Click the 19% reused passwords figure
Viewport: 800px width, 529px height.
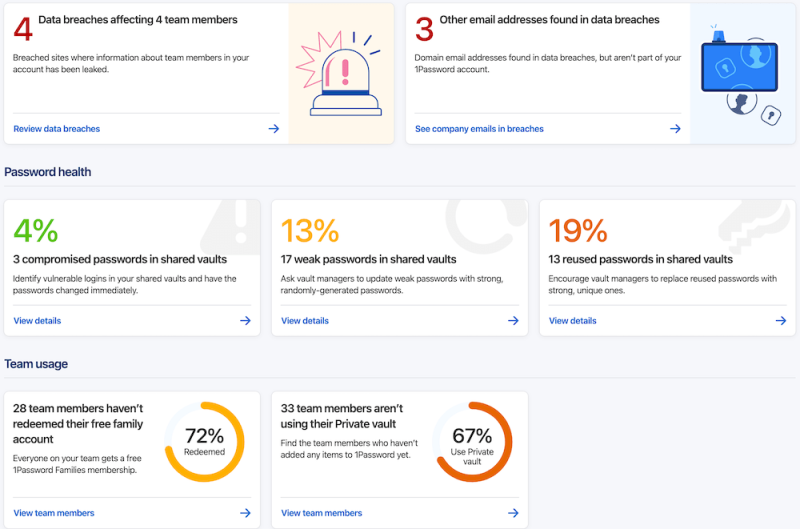pos(578,230)
